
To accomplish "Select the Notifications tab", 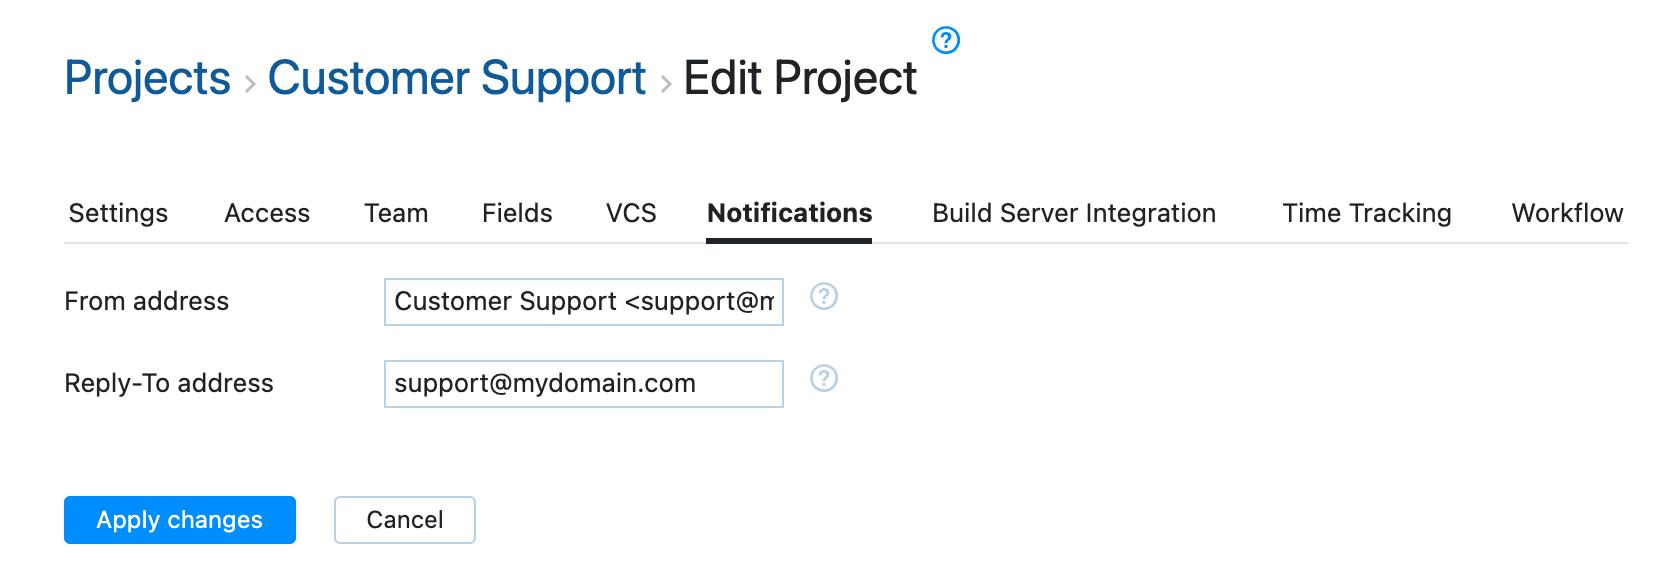I will (789, 213).
